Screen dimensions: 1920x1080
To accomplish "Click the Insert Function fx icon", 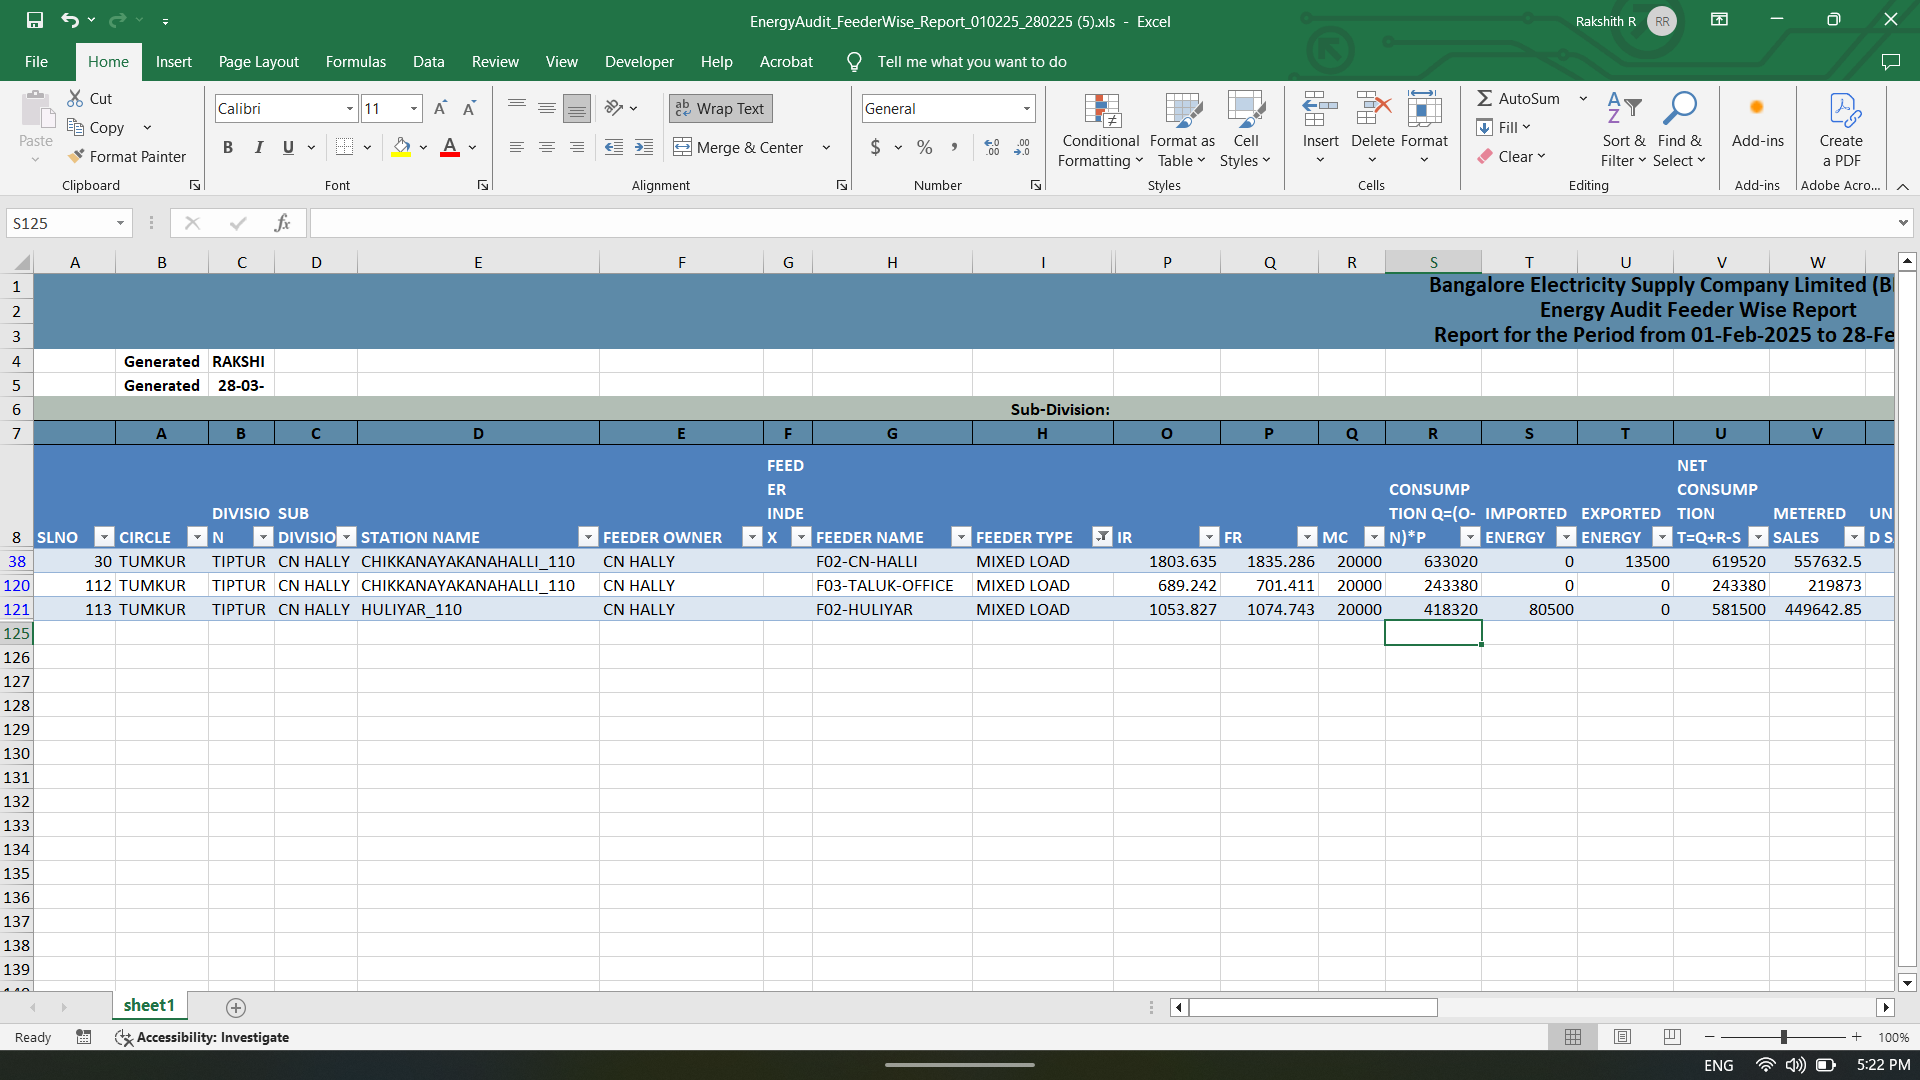I will click(282, 223).
